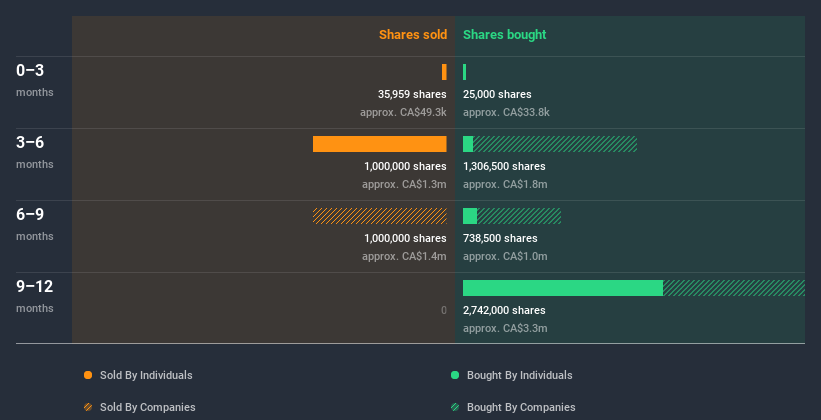Select the Bought By Companies legend label

pos(521,407)
